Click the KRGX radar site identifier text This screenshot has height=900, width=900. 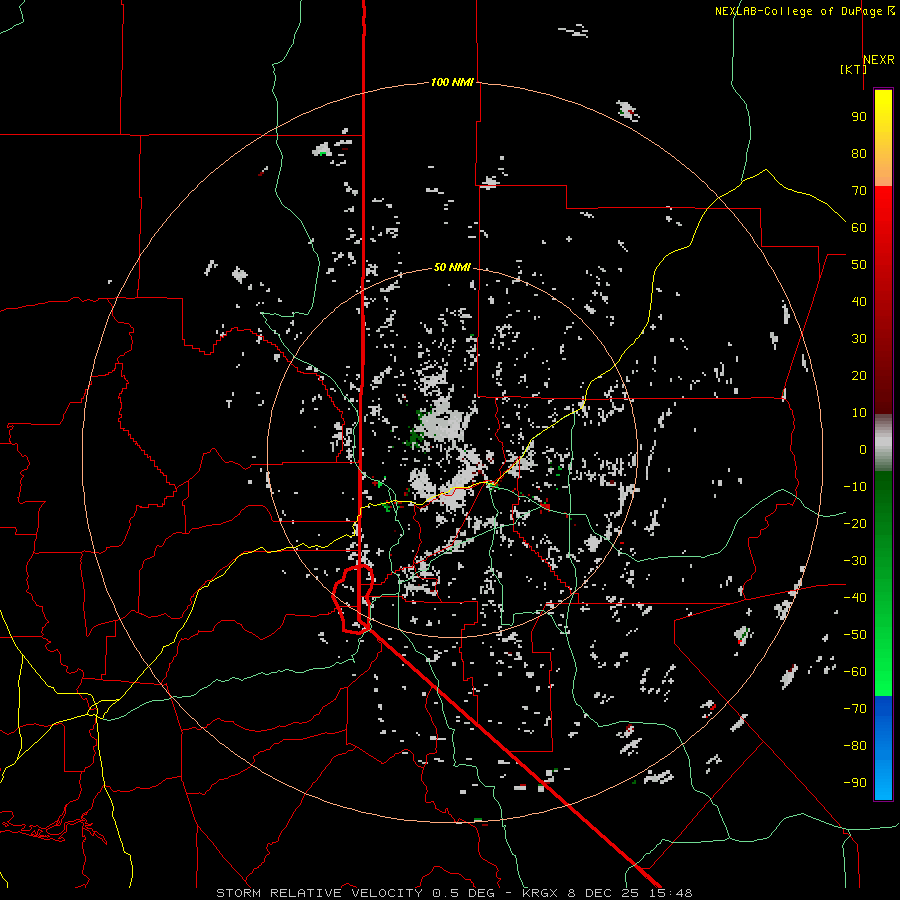coord(540,893)
